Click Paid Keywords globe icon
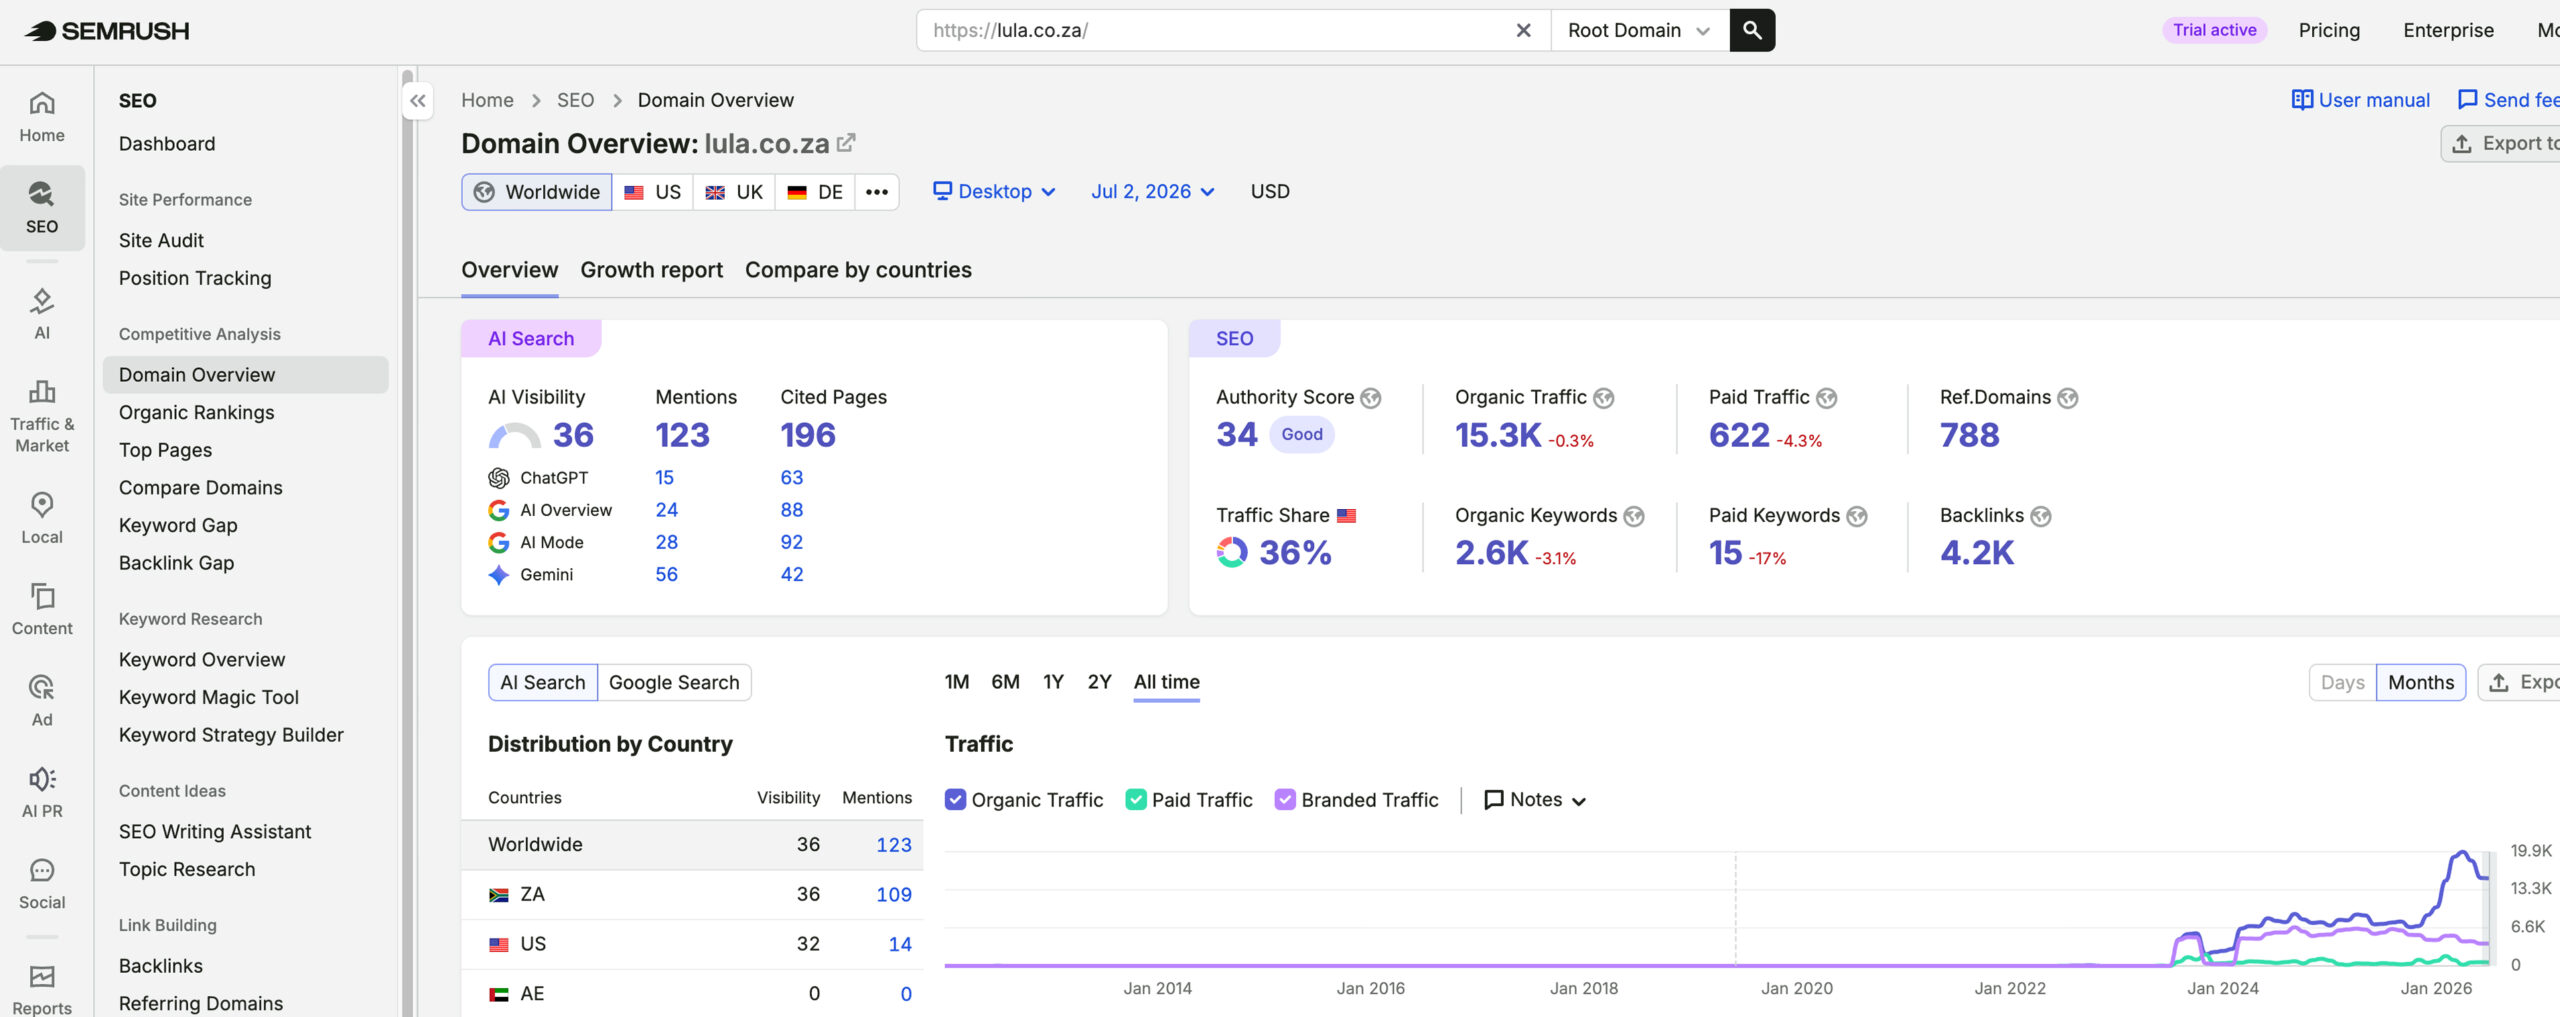Viewport: 2560px width, 1017px height. (1857, 516)
